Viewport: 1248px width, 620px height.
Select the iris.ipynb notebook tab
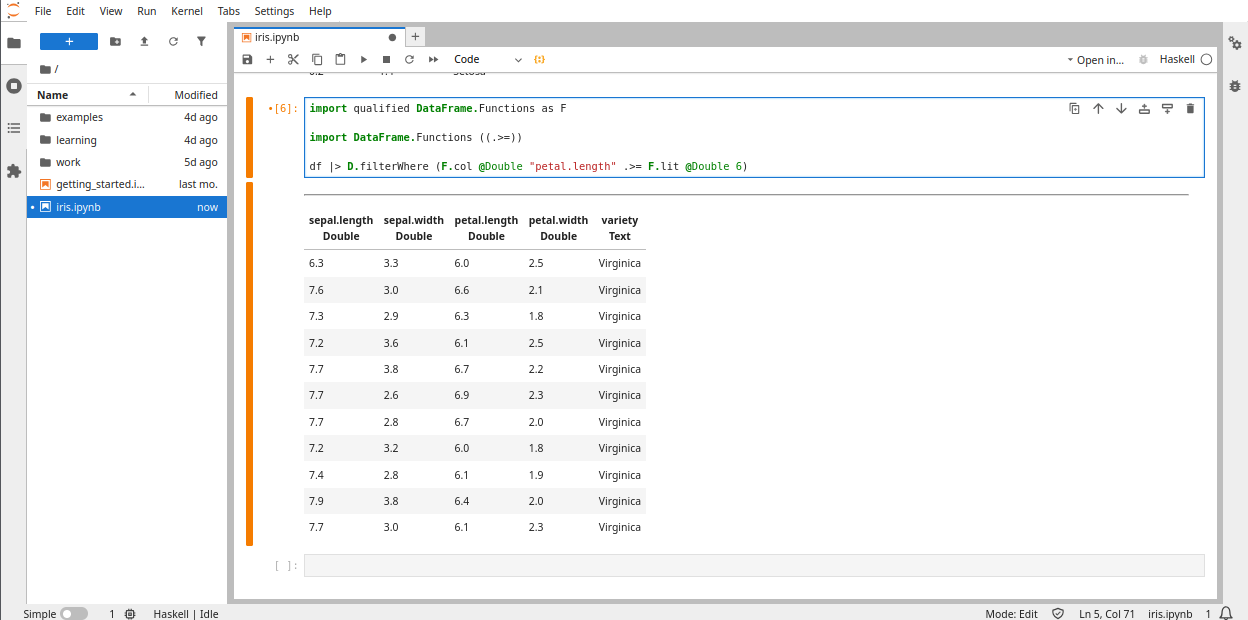(318, 37)
